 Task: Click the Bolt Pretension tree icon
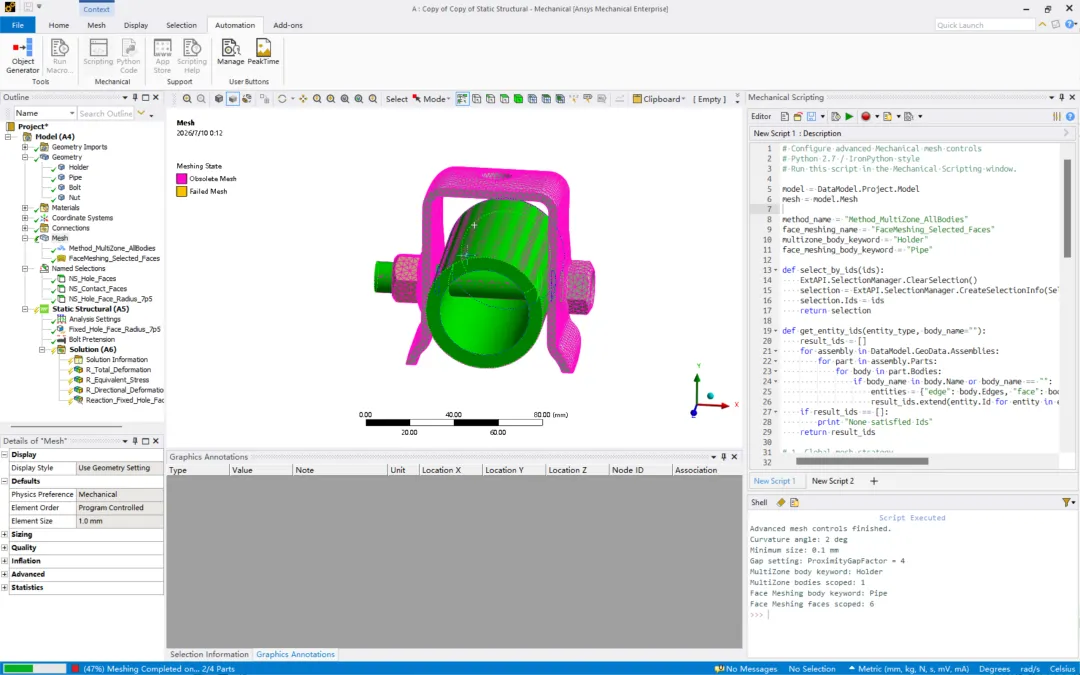(61, 340)
